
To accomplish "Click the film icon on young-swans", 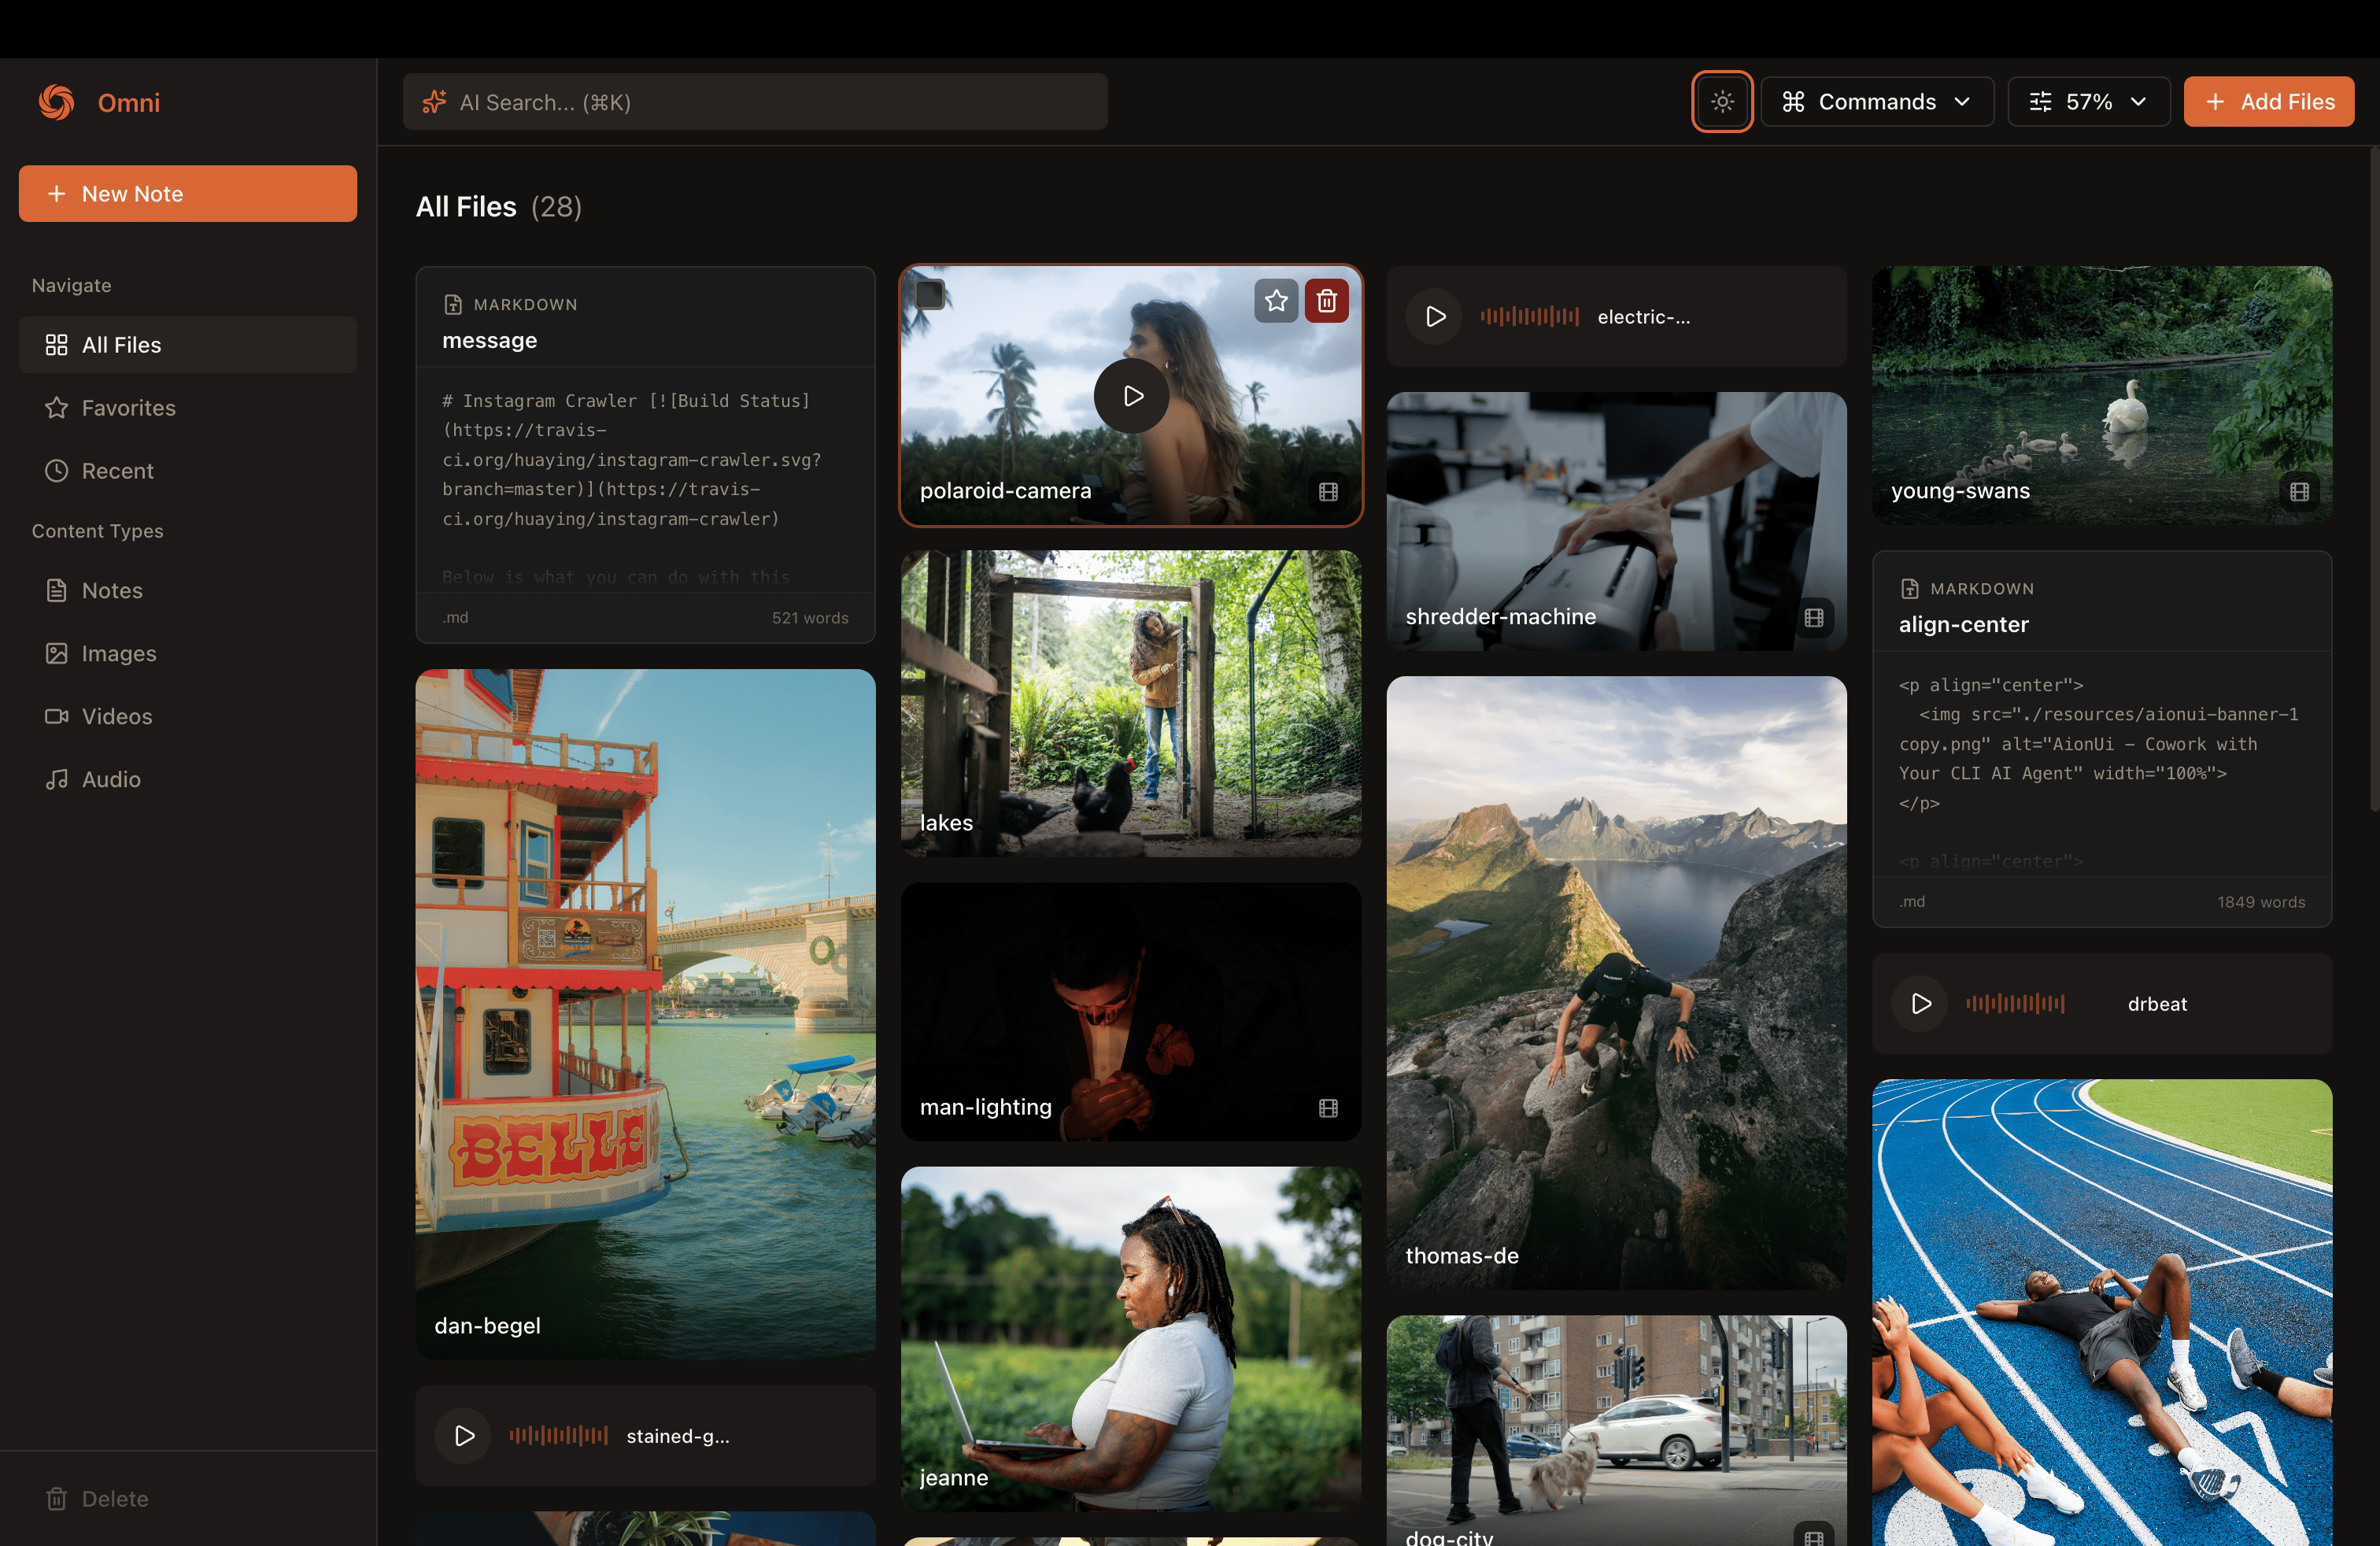I will pyautogui.click(x=2299, y=492).
